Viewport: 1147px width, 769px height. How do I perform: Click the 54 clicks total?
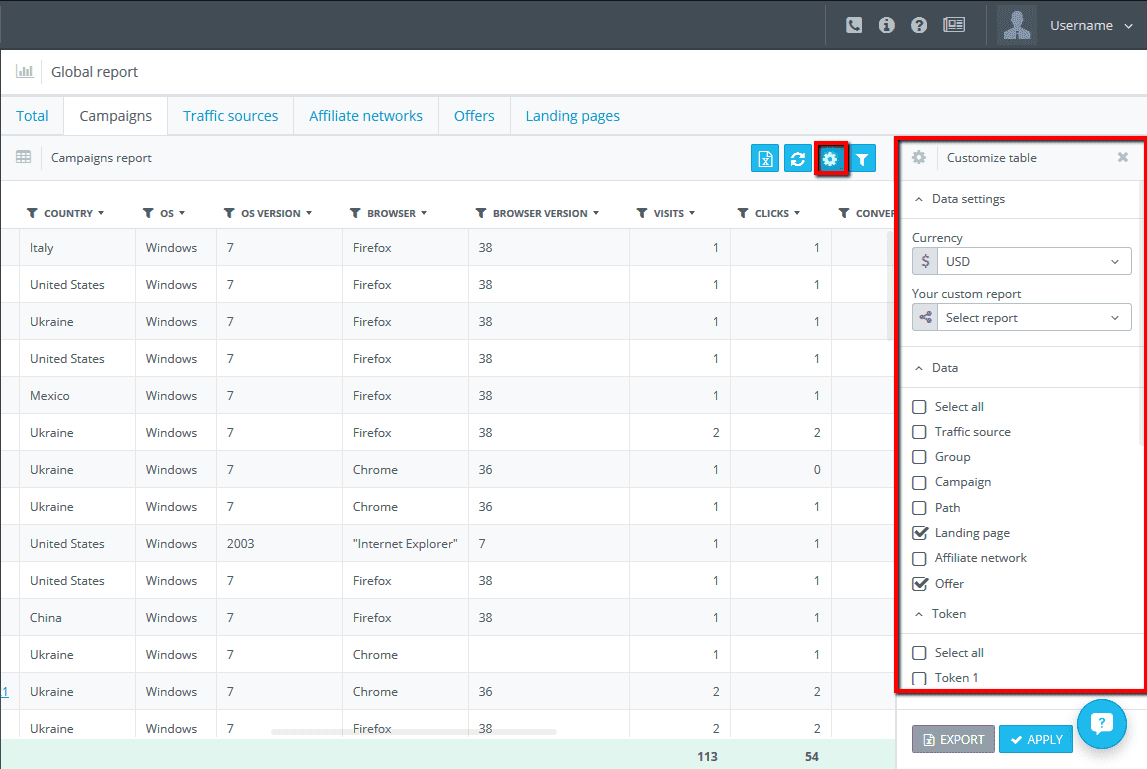tap(811, 757)
